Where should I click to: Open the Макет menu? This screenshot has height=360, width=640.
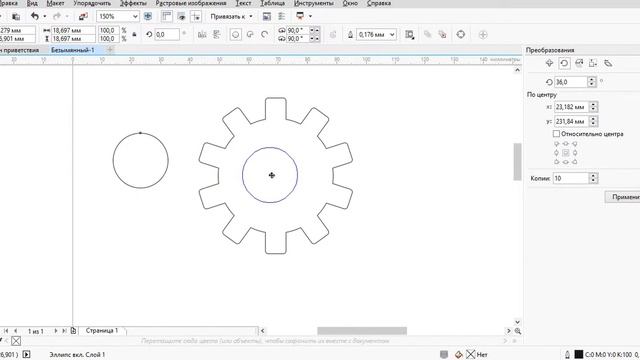[55, 3]
